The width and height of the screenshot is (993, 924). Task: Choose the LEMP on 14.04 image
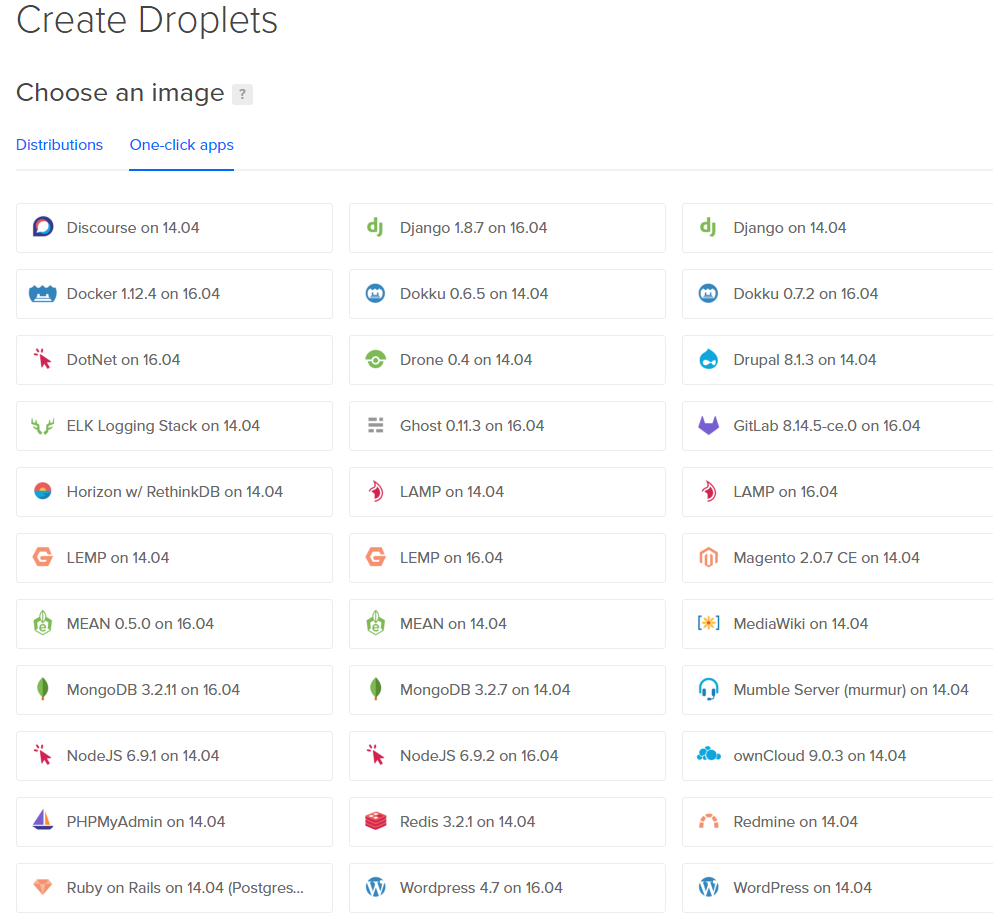[174, 558]
